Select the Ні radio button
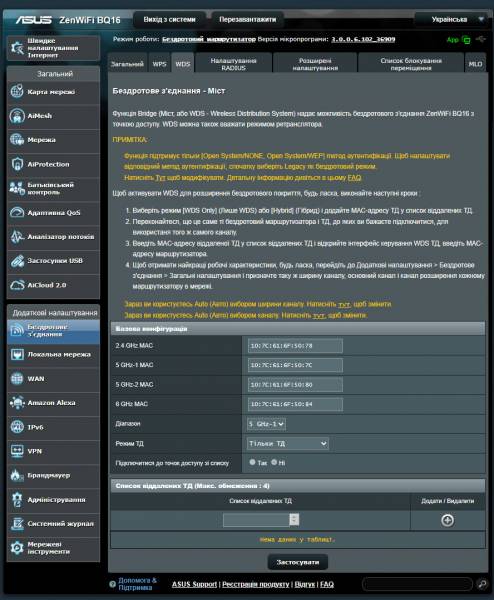Screen dimensions: 494x600 click(274, 462)
